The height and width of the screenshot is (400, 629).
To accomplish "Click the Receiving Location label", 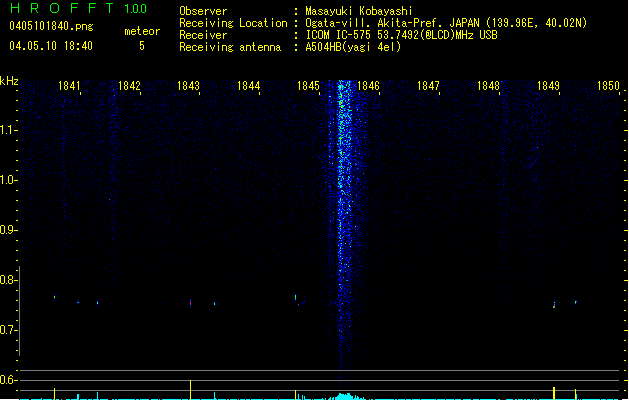I will 233,23.
